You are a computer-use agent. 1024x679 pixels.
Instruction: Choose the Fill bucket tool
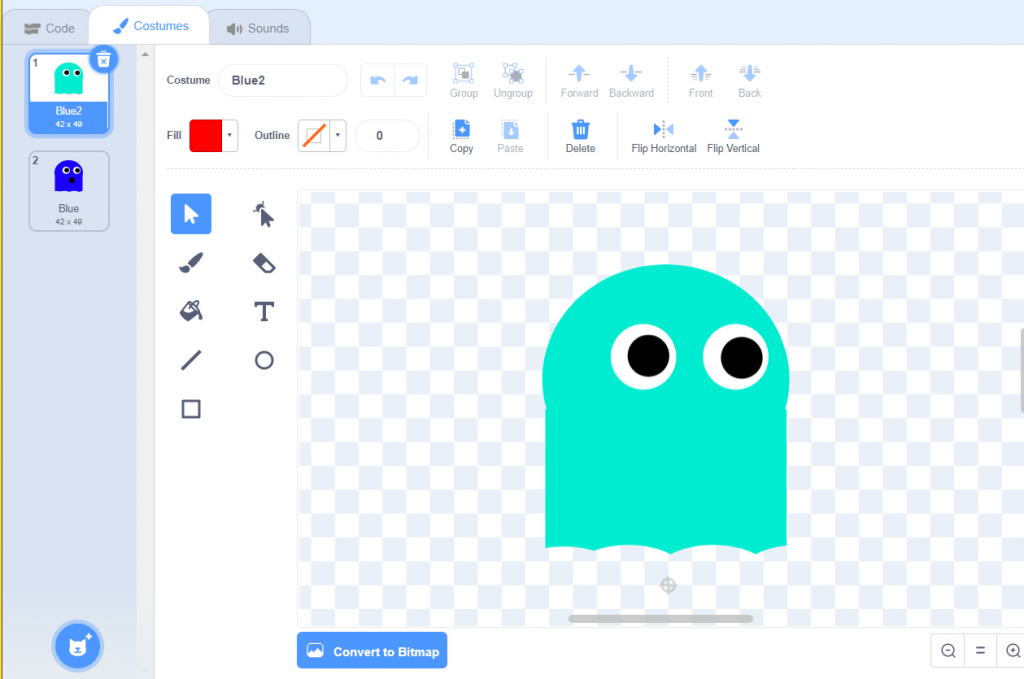190,311
